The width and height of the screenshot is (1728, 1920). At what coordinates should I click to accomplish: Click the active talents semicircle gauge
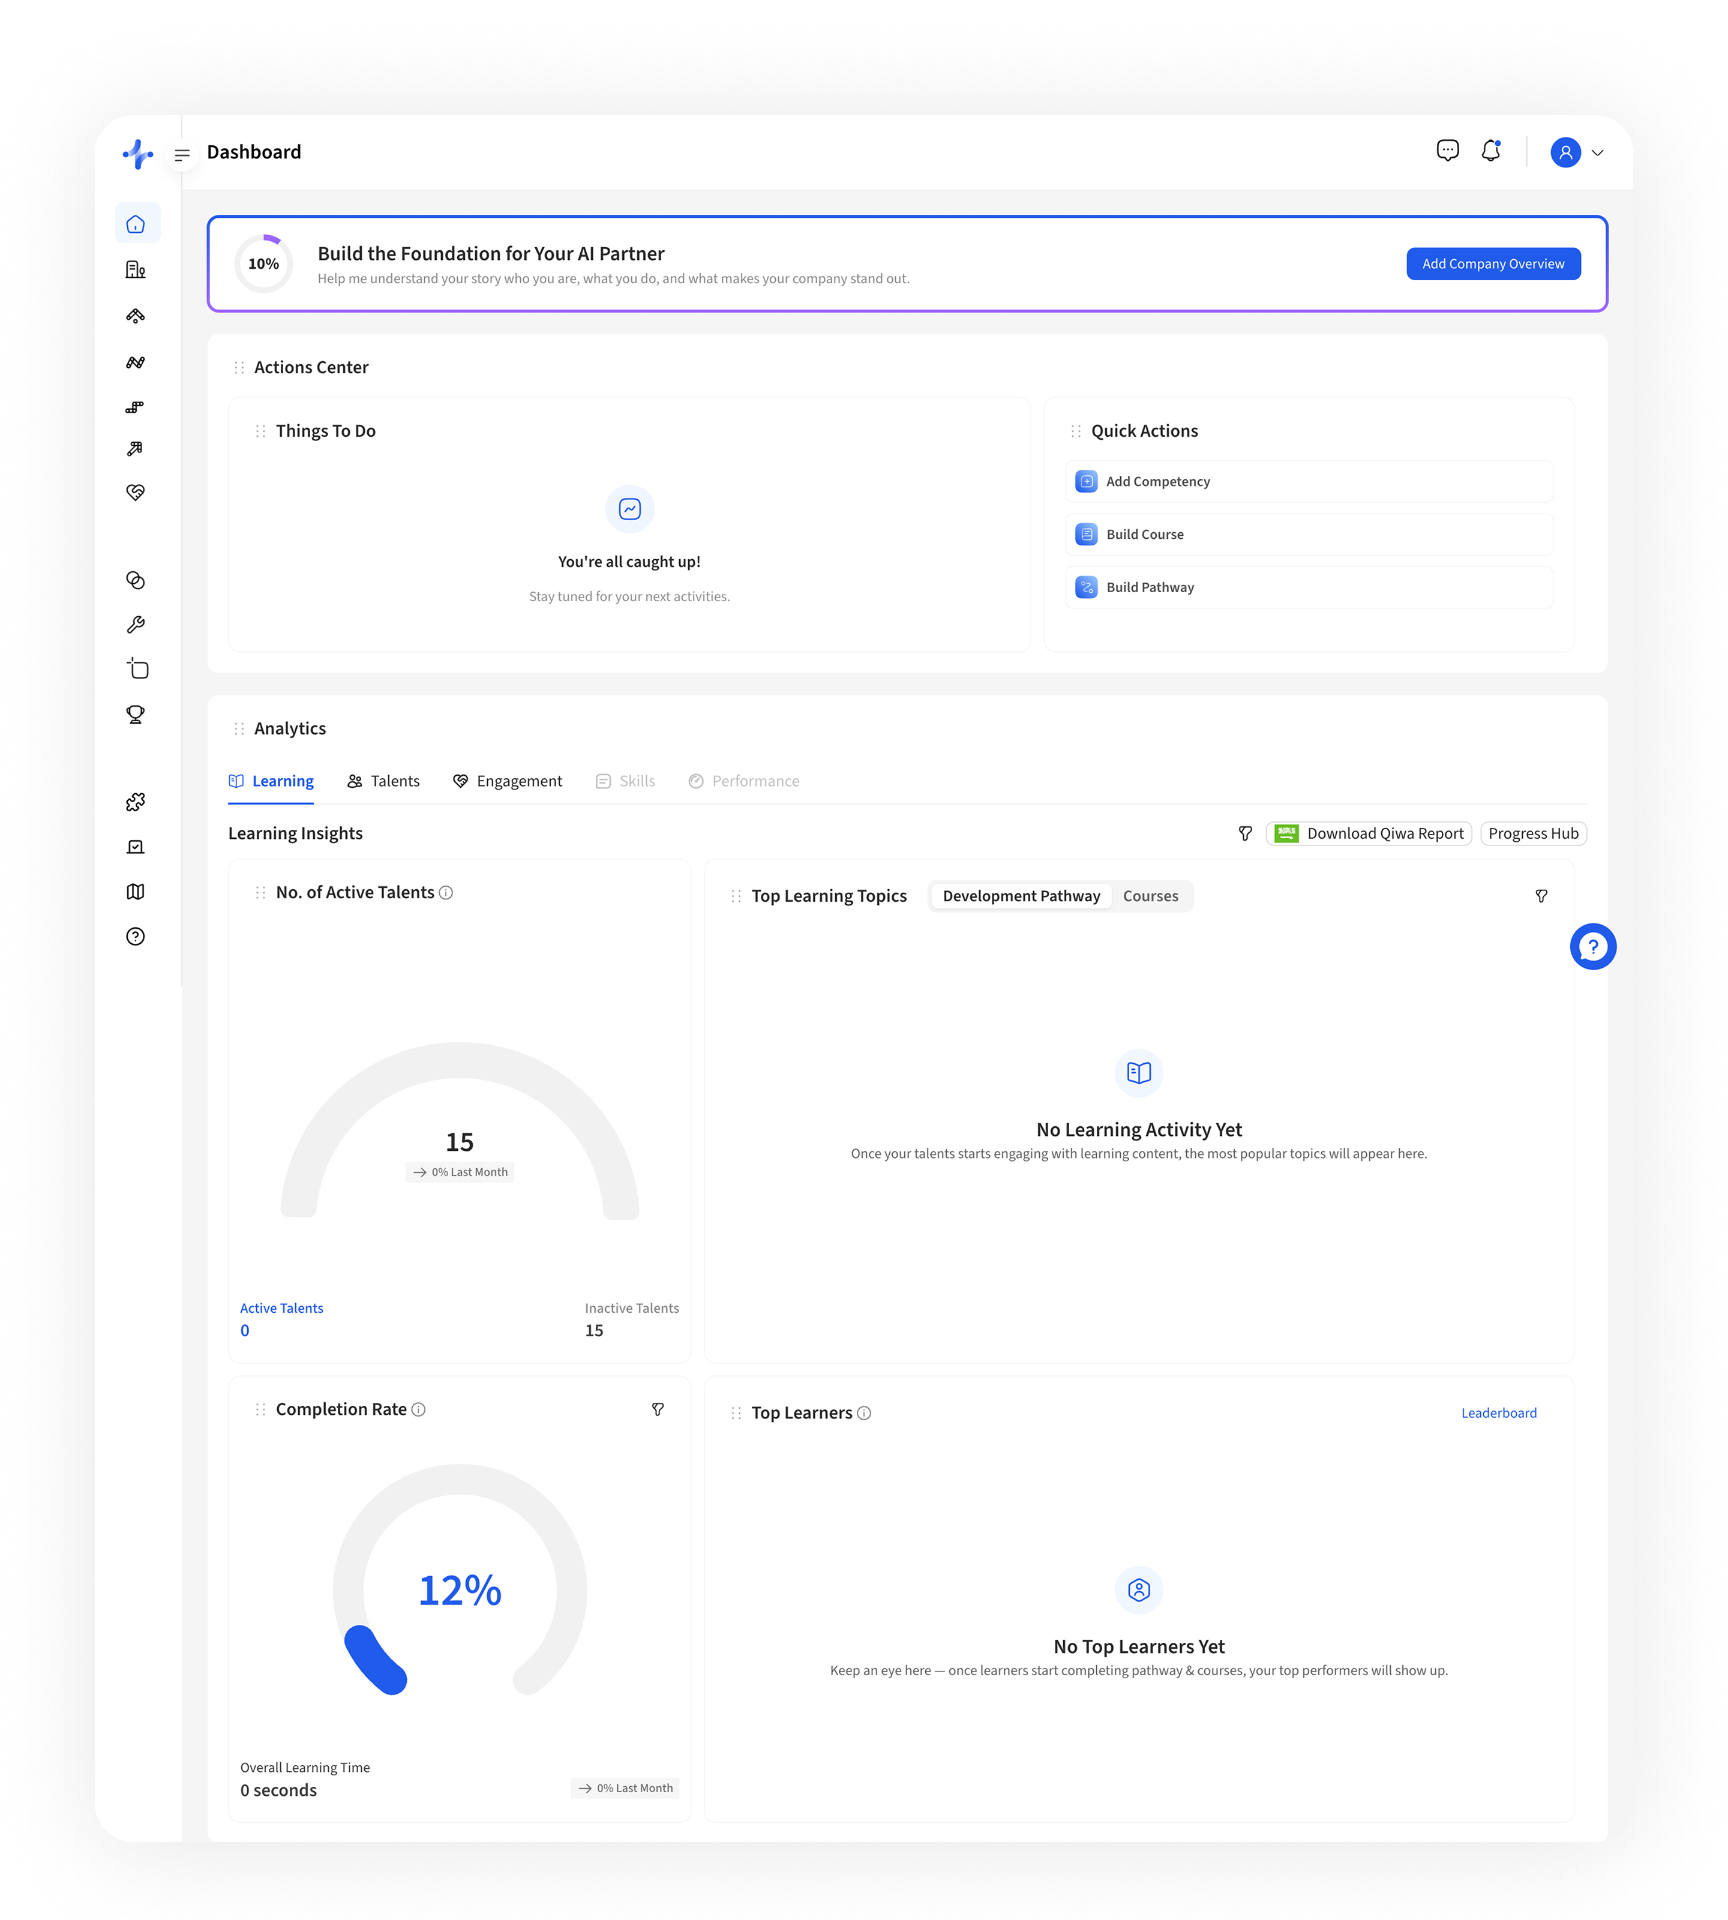pos(460,1131)
